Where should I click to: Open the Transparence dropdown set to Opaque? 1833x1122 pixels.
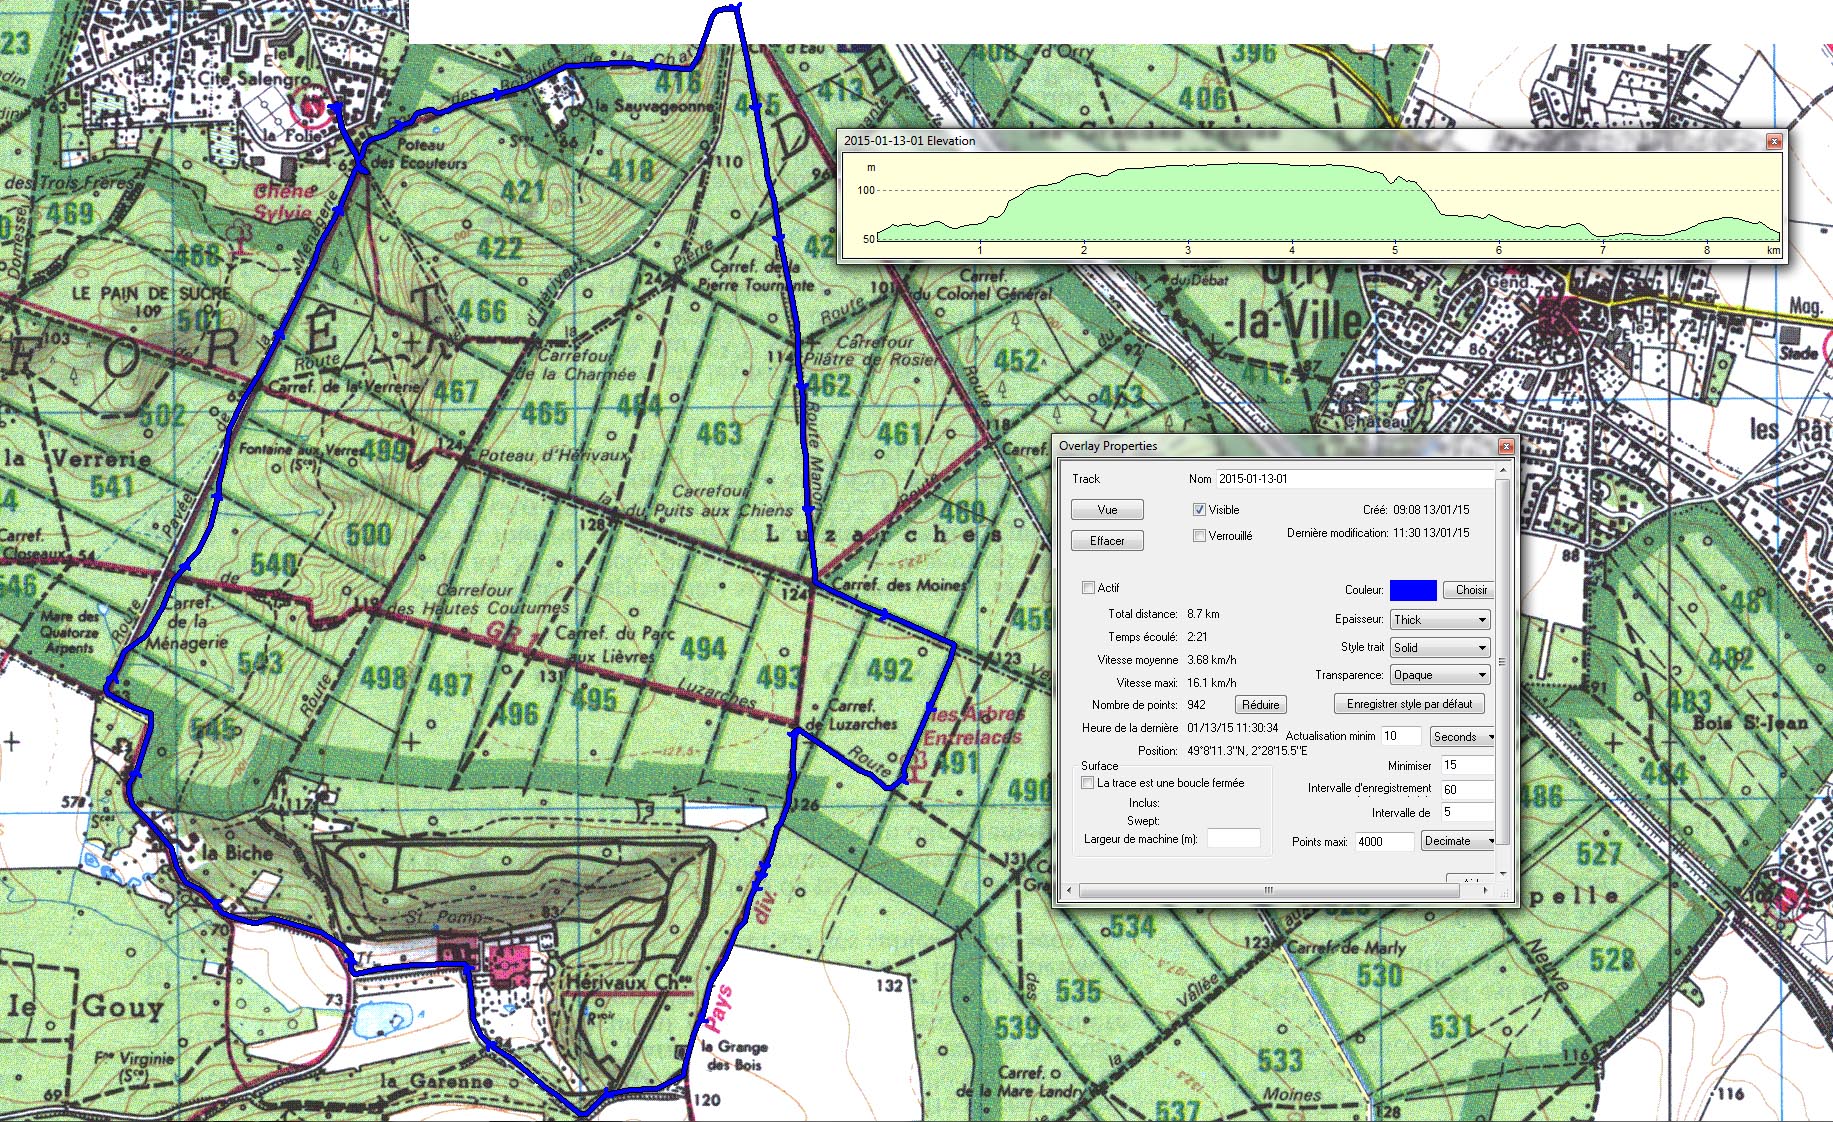(1439, 675)
